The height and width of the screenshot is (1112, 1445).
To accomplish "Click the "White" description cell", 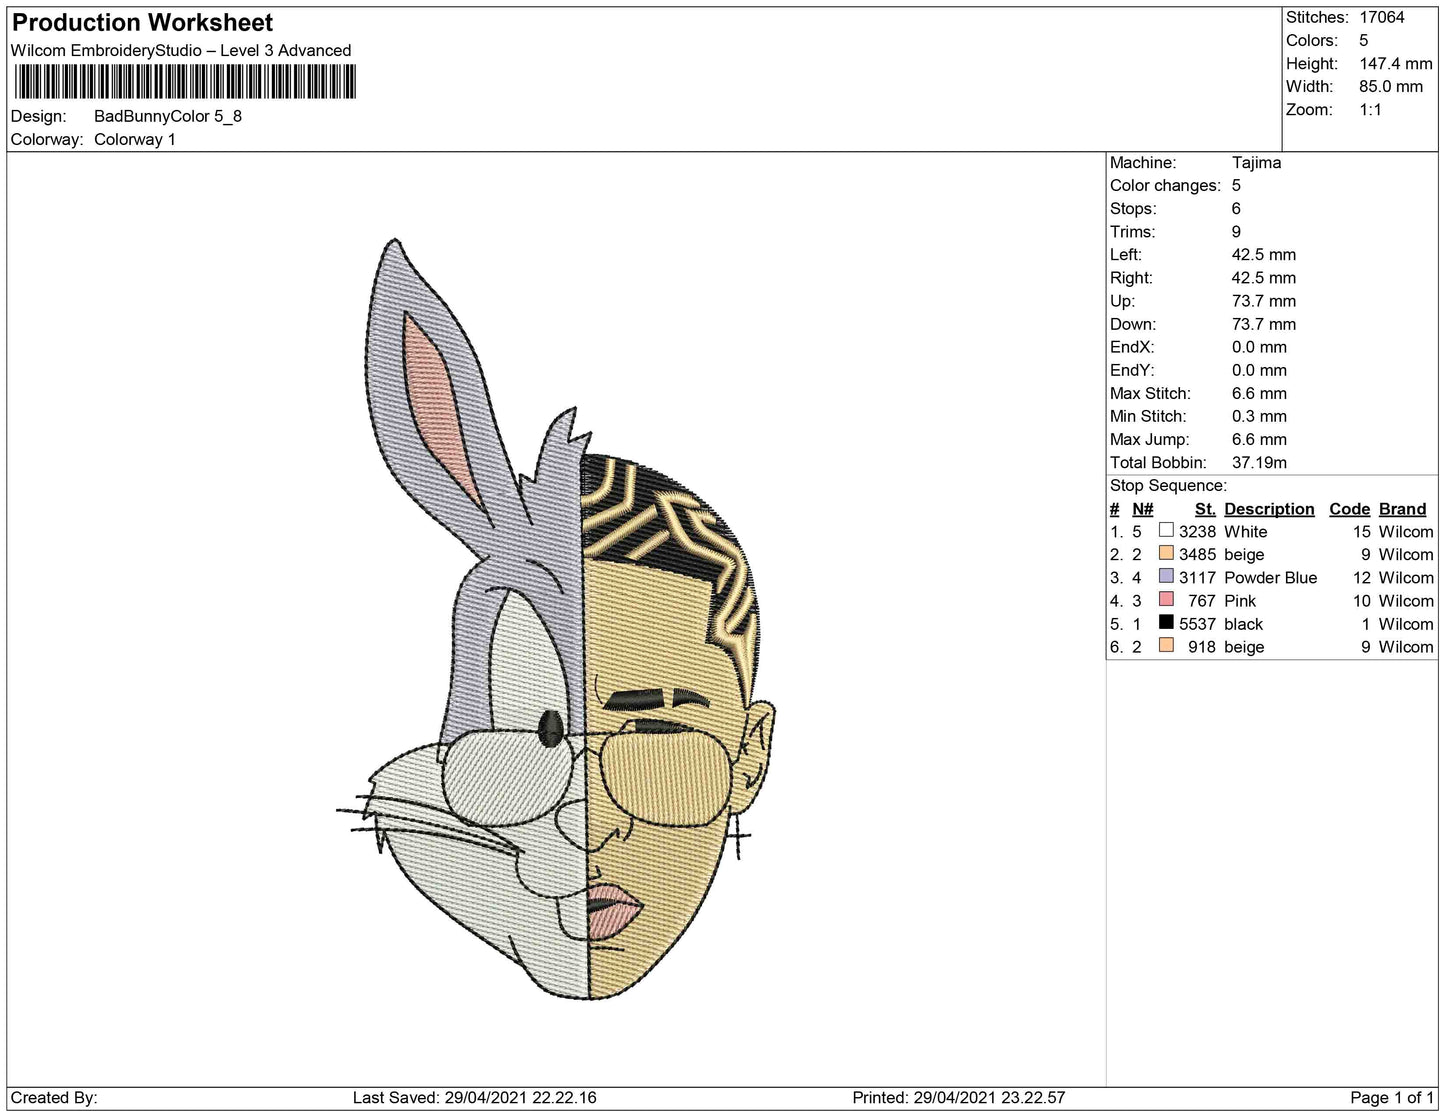I will click(1245, 531).
